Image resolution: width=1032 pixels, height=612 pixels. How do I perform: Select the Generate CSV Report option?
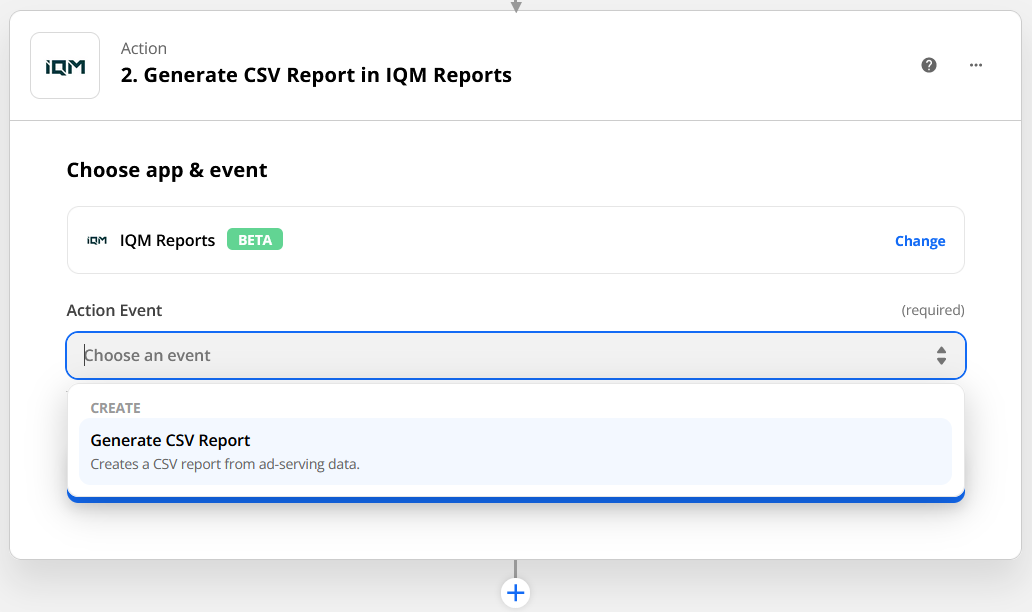coord(170,441)
